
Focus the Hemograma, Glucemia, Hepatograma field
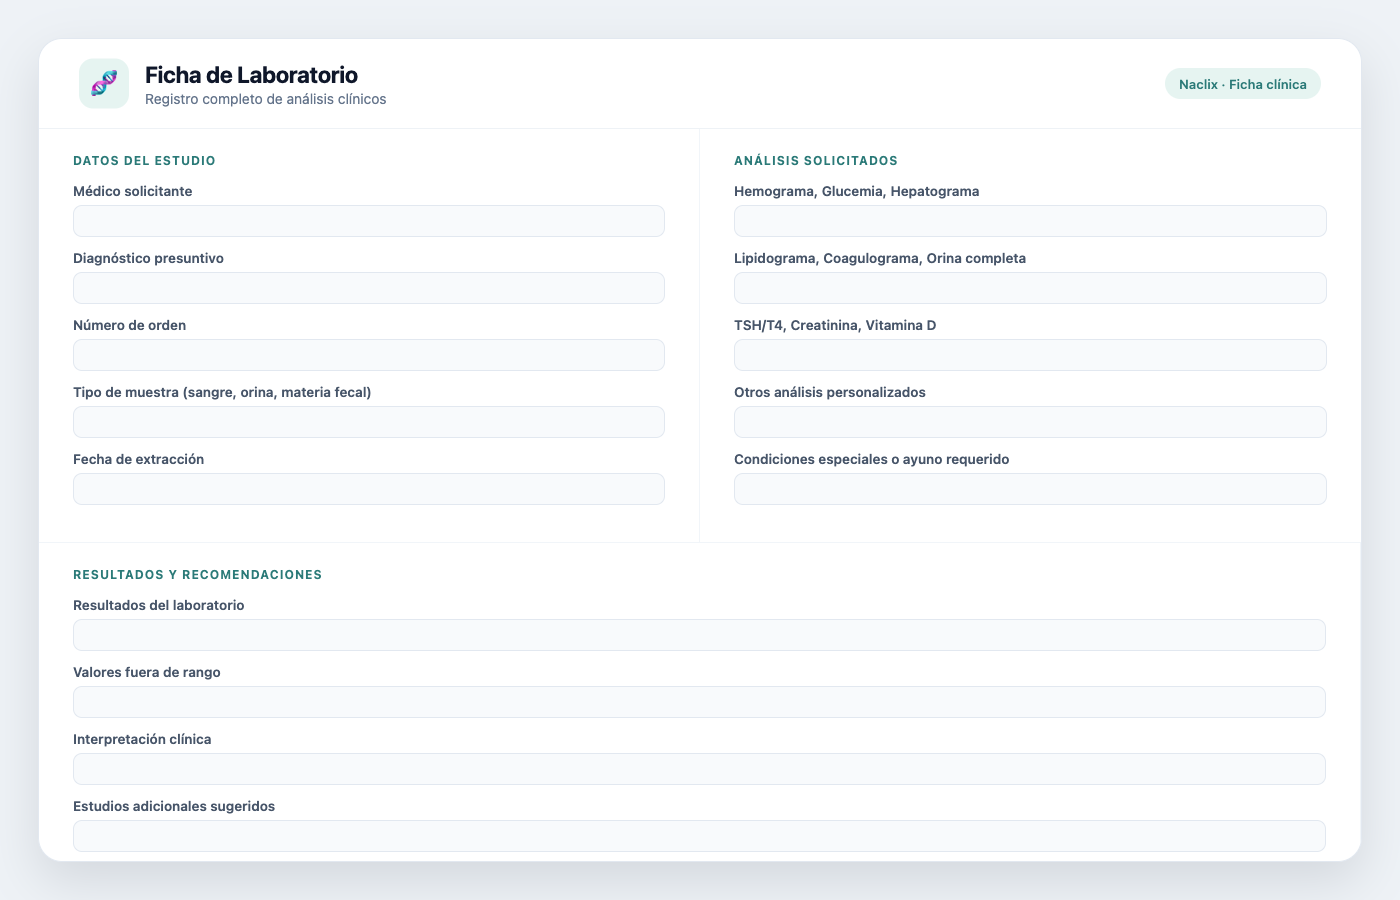1030,221
